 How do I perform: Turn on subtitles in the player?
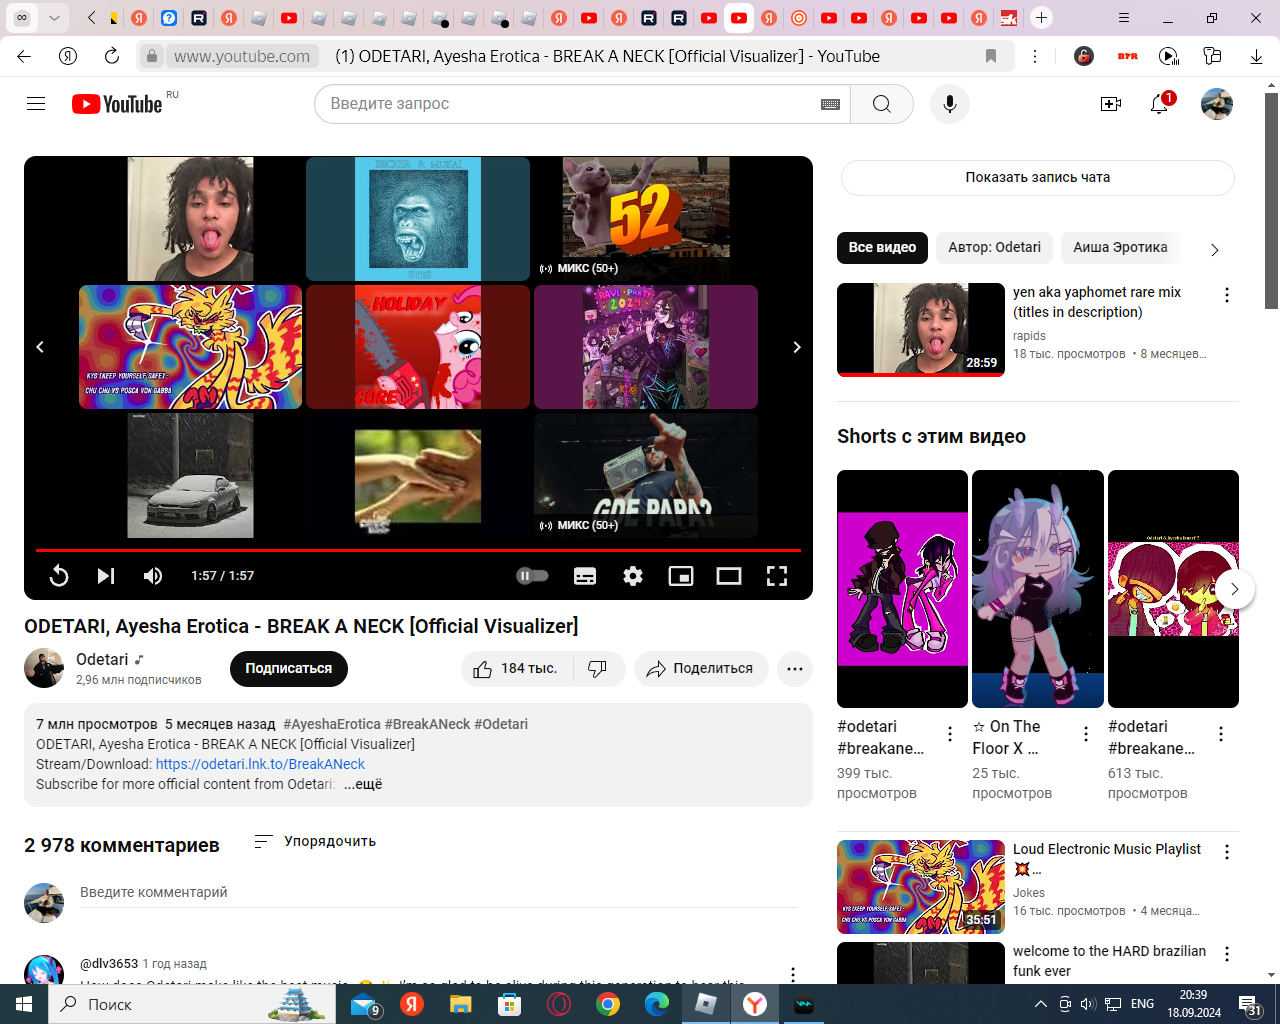[x=585, y=576]
